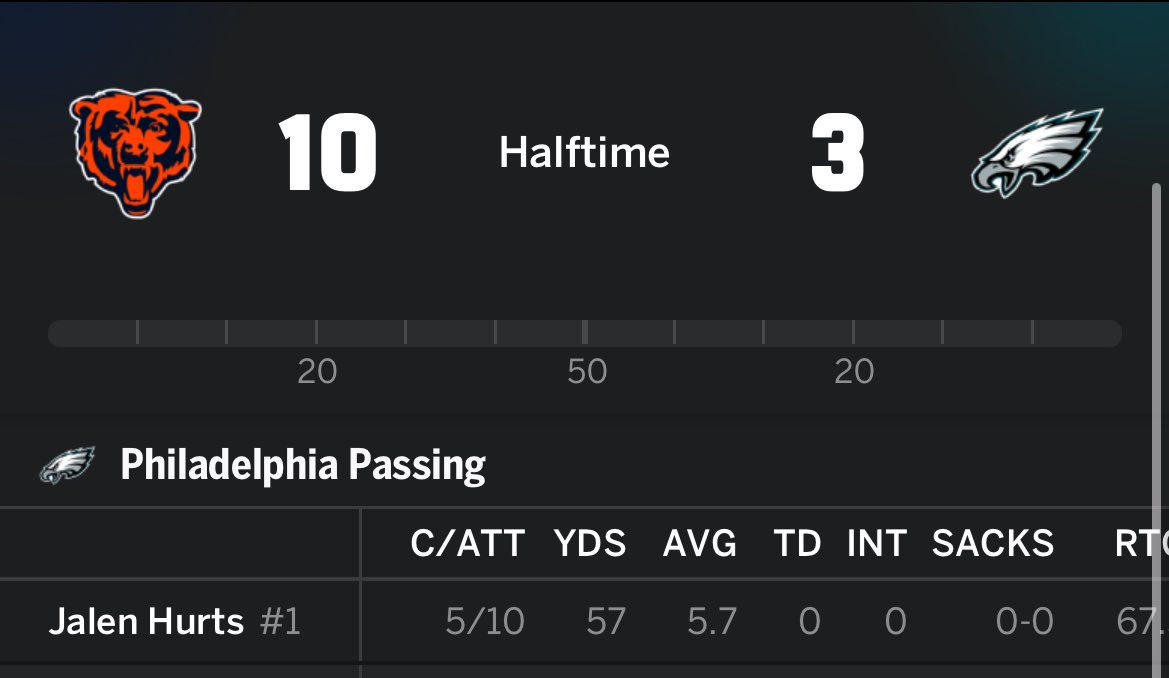The image size is (1169, 678).
Task: Sort by the AVG column header
Action: coord(699,544)
